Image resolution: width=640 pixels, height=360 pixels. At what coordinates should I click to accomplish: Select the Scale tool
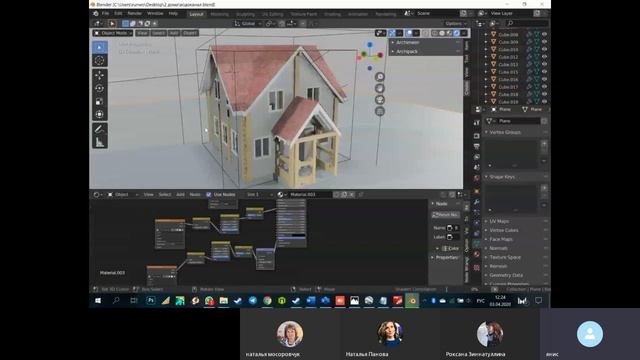coord(100,101)
